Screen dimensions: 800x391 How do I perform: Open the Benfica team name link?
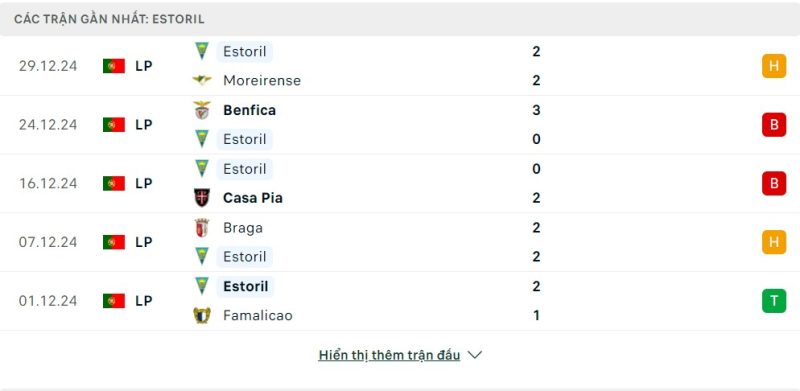tap(249, 110)
